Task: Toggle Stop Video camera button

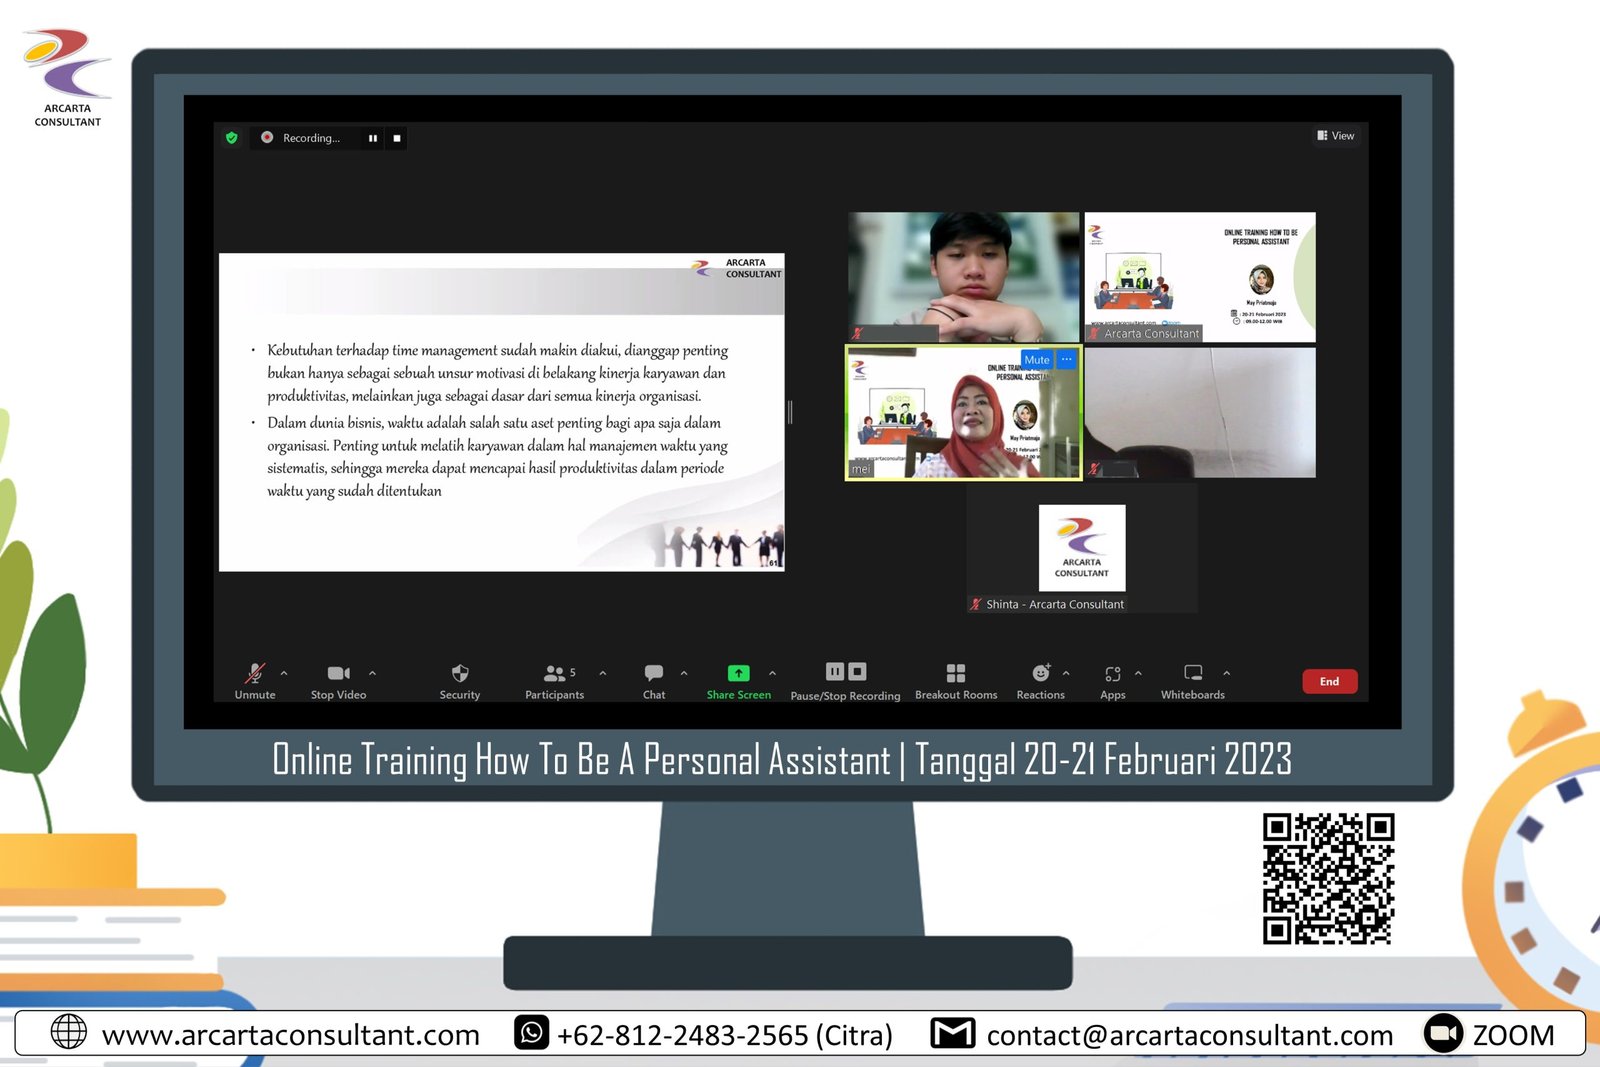Action: coord(338,674)
